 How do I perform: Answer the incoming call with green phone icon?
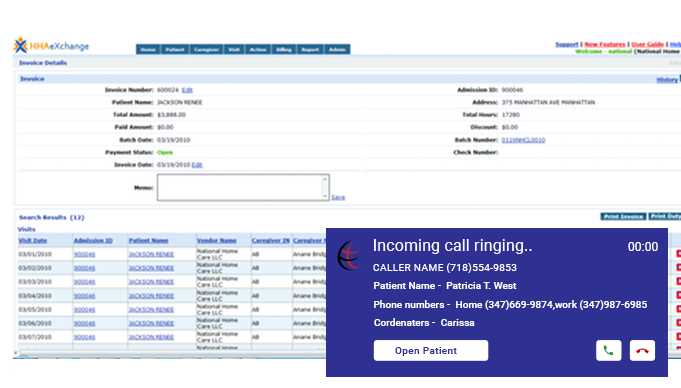pyautogui.click(x=608, y=351)
